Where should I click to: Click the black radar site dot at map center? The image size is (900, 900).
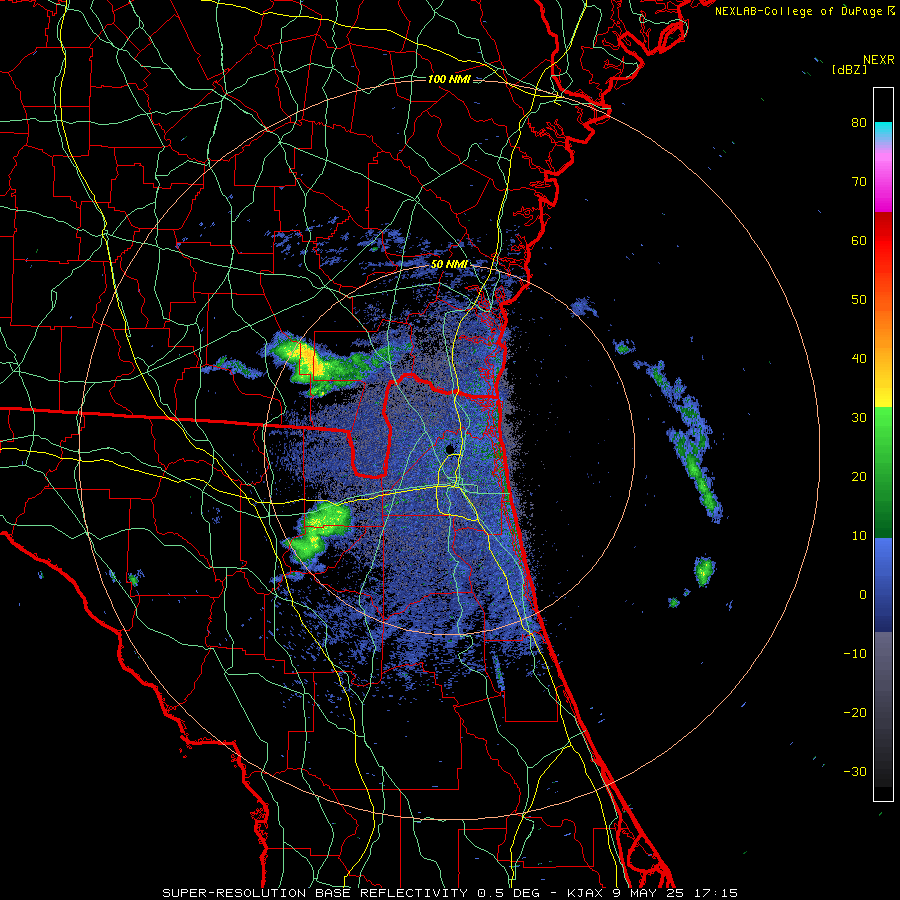point(451,448)
